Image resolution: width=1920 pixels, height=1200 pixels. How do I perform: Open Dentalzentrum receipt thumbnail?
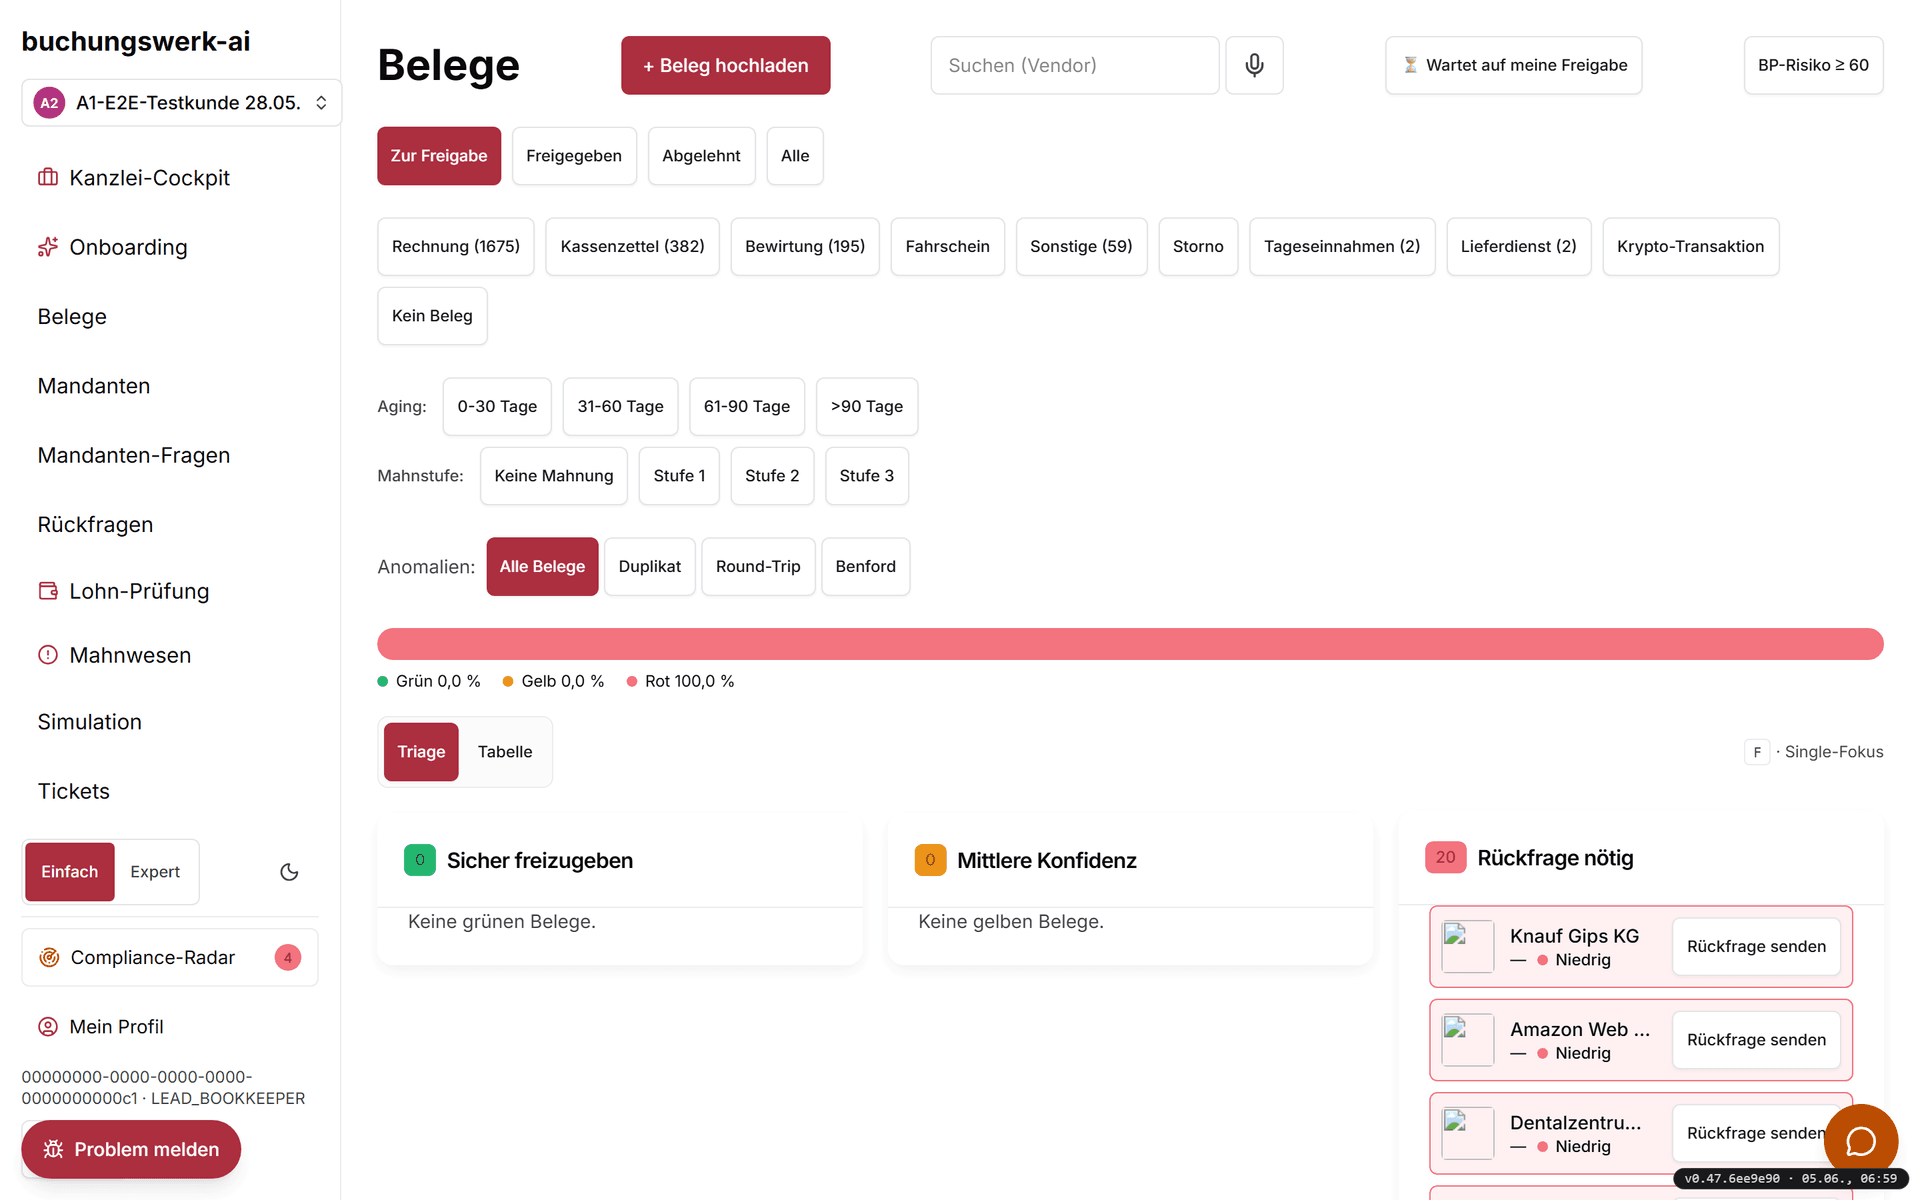coord(1468,1133)
